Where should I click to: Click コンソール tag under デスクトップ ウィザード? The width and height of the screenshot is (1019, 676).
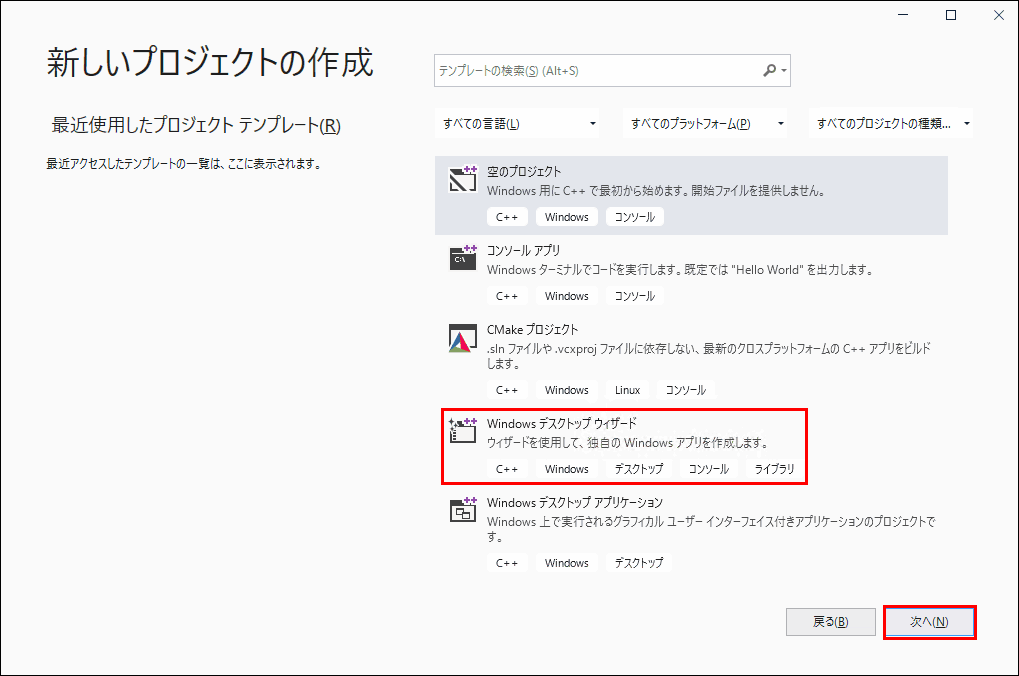(708, 469)
